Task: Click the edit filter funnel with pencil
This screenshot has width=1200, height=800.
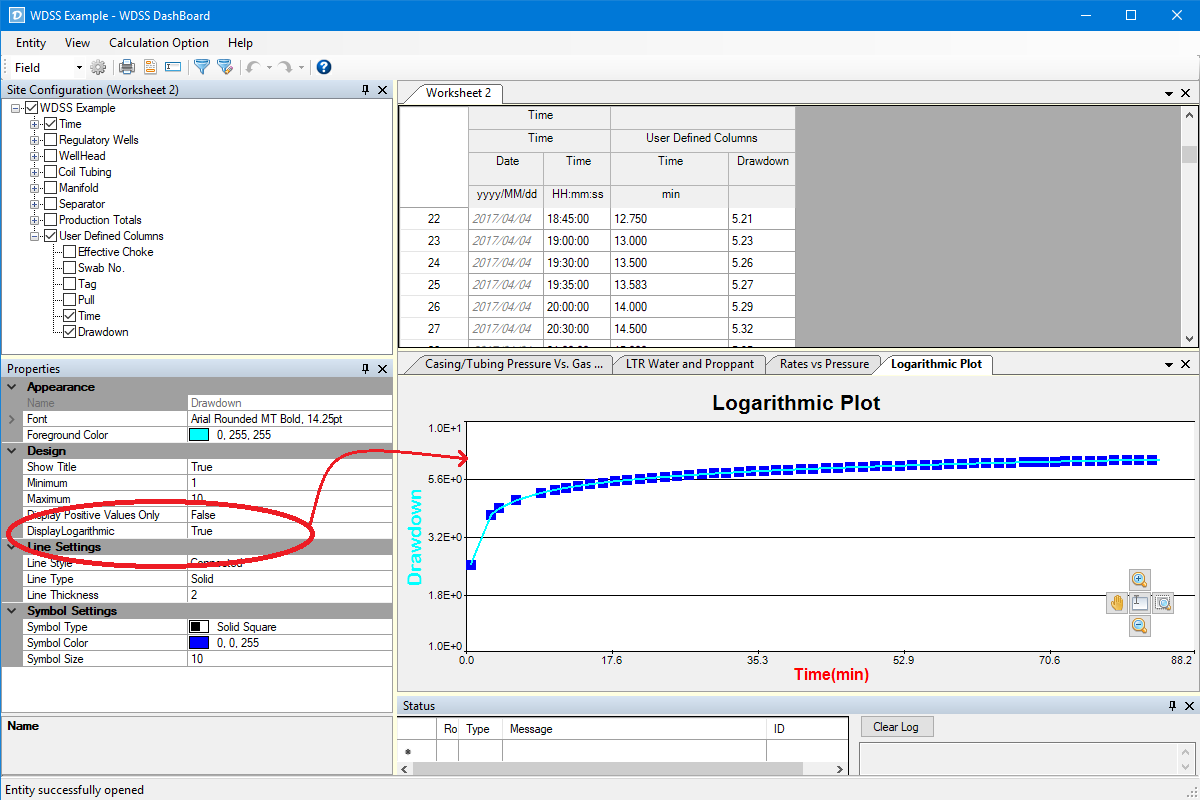Action: tap(225, 67)
